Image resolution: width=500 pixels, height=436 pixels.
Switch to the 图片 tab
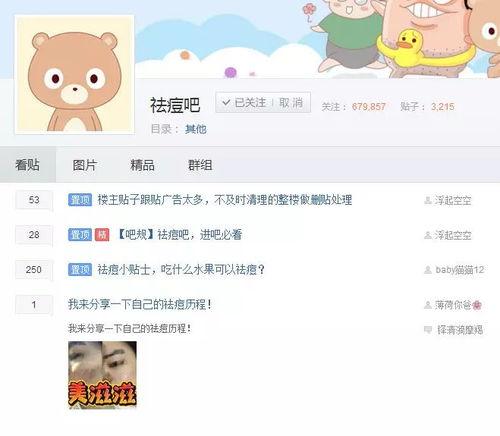pos(85,165)
